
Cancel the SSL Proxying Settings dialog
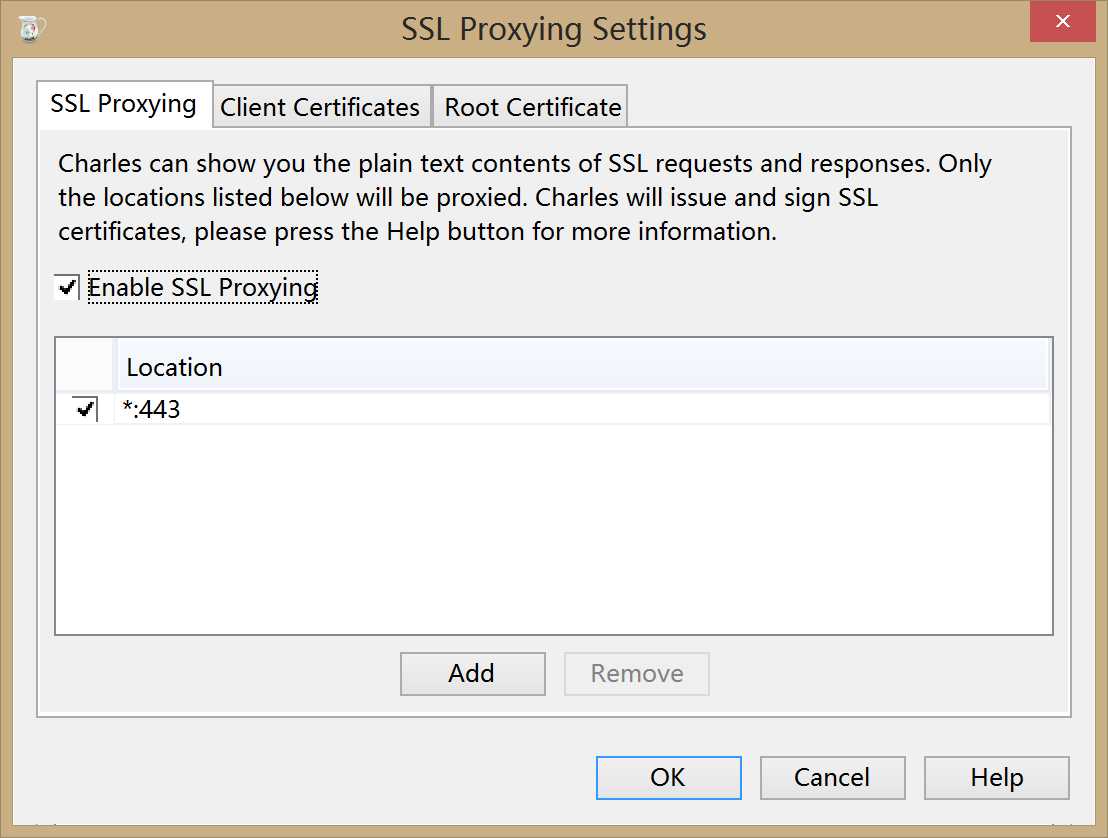(832, 778)
